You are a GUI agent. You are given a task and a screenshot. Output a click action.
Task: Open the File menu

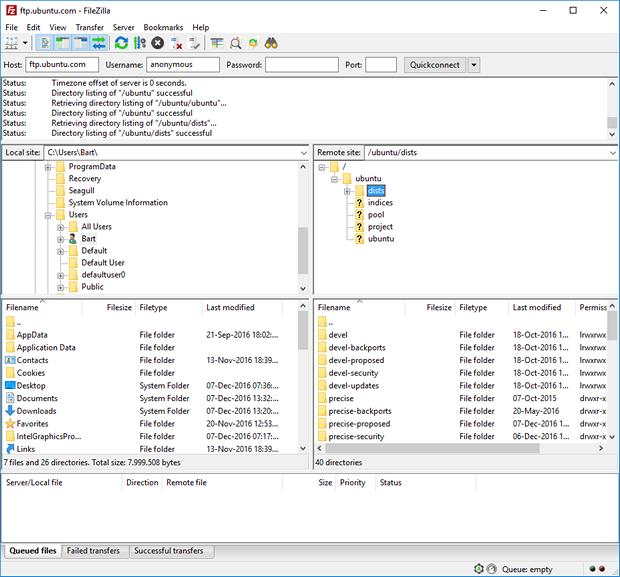point(11,27)
